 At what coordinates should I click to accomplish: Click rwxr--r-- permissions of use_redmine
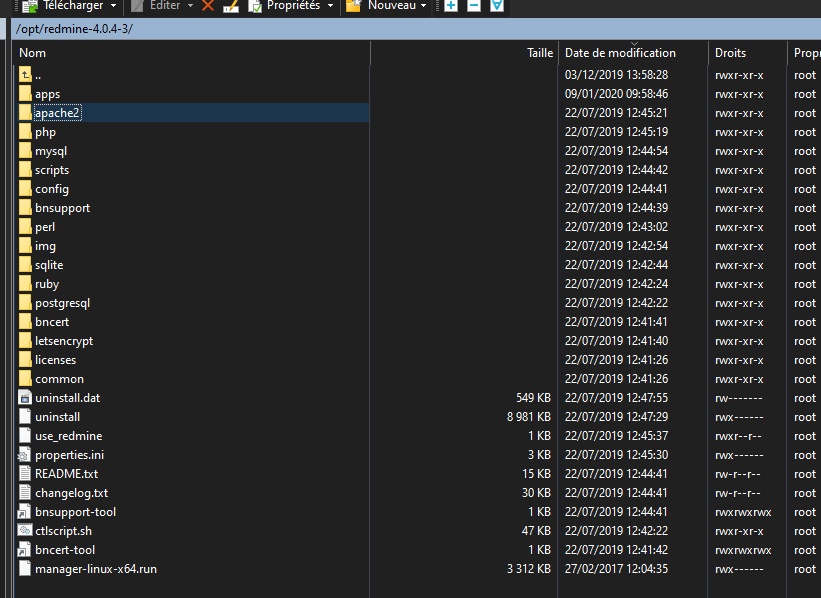click(x=738, y=436)
